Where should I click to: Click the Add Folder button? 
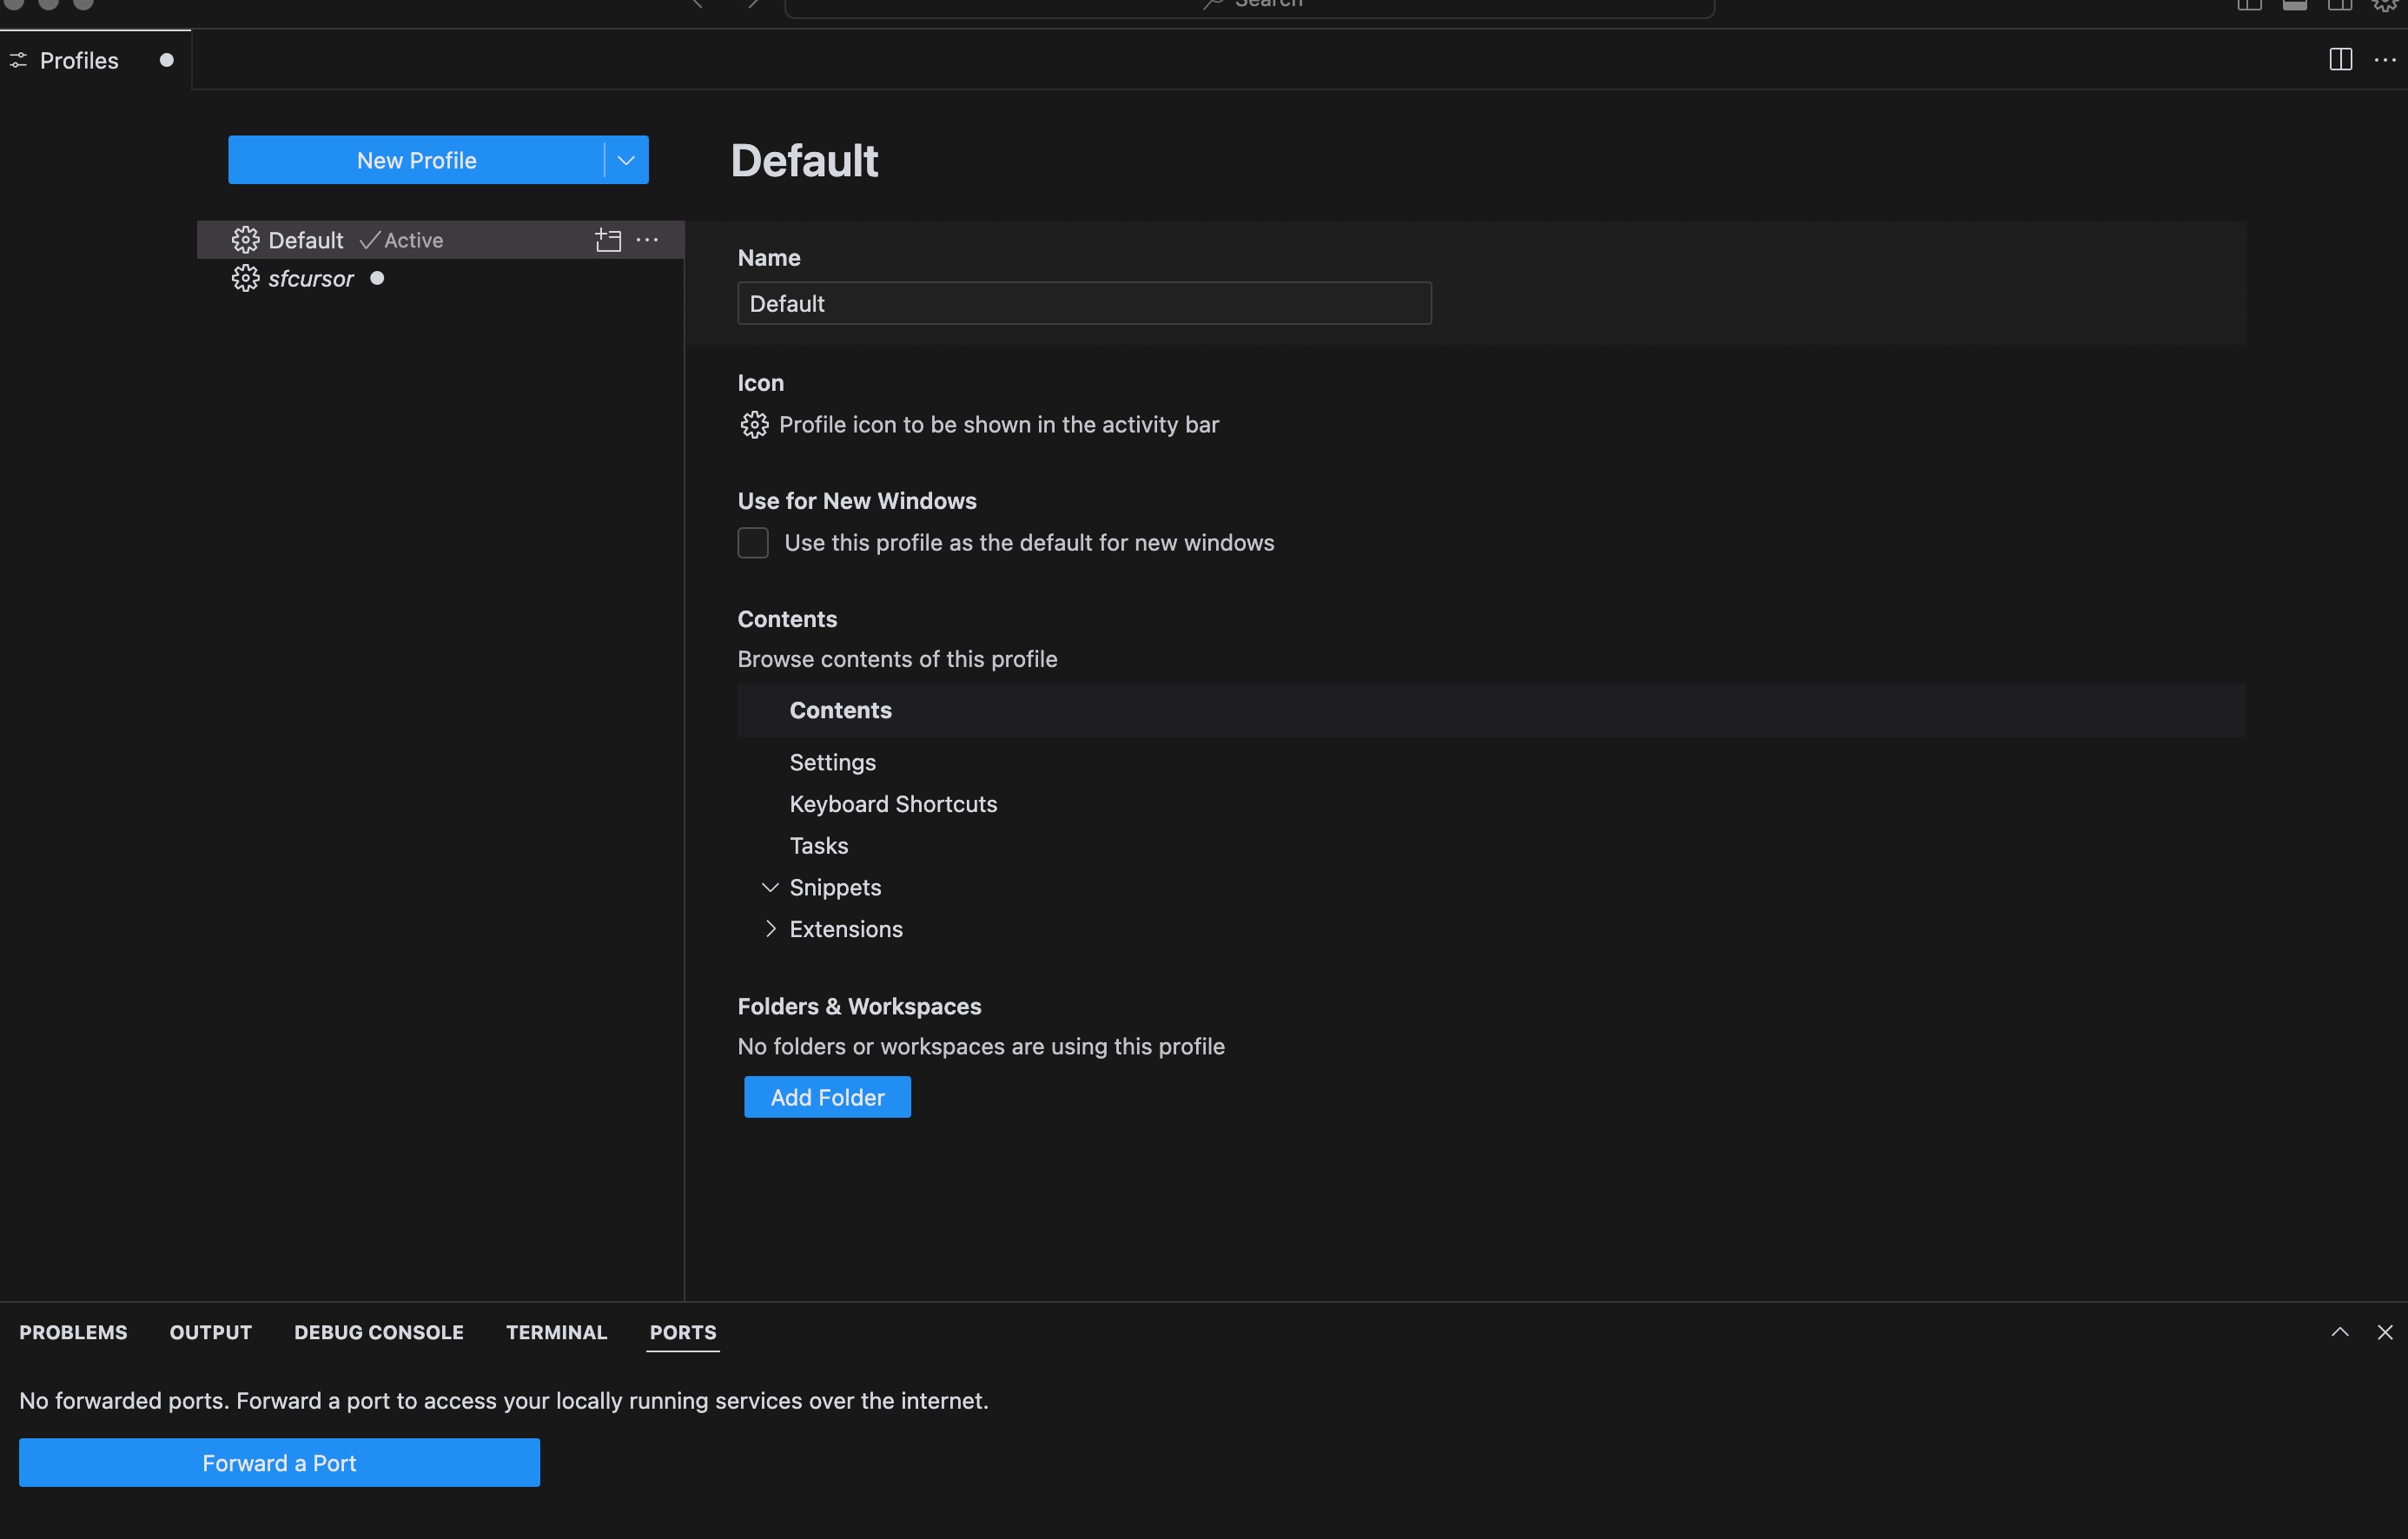pyautogui.click(x=827, y=1097)
